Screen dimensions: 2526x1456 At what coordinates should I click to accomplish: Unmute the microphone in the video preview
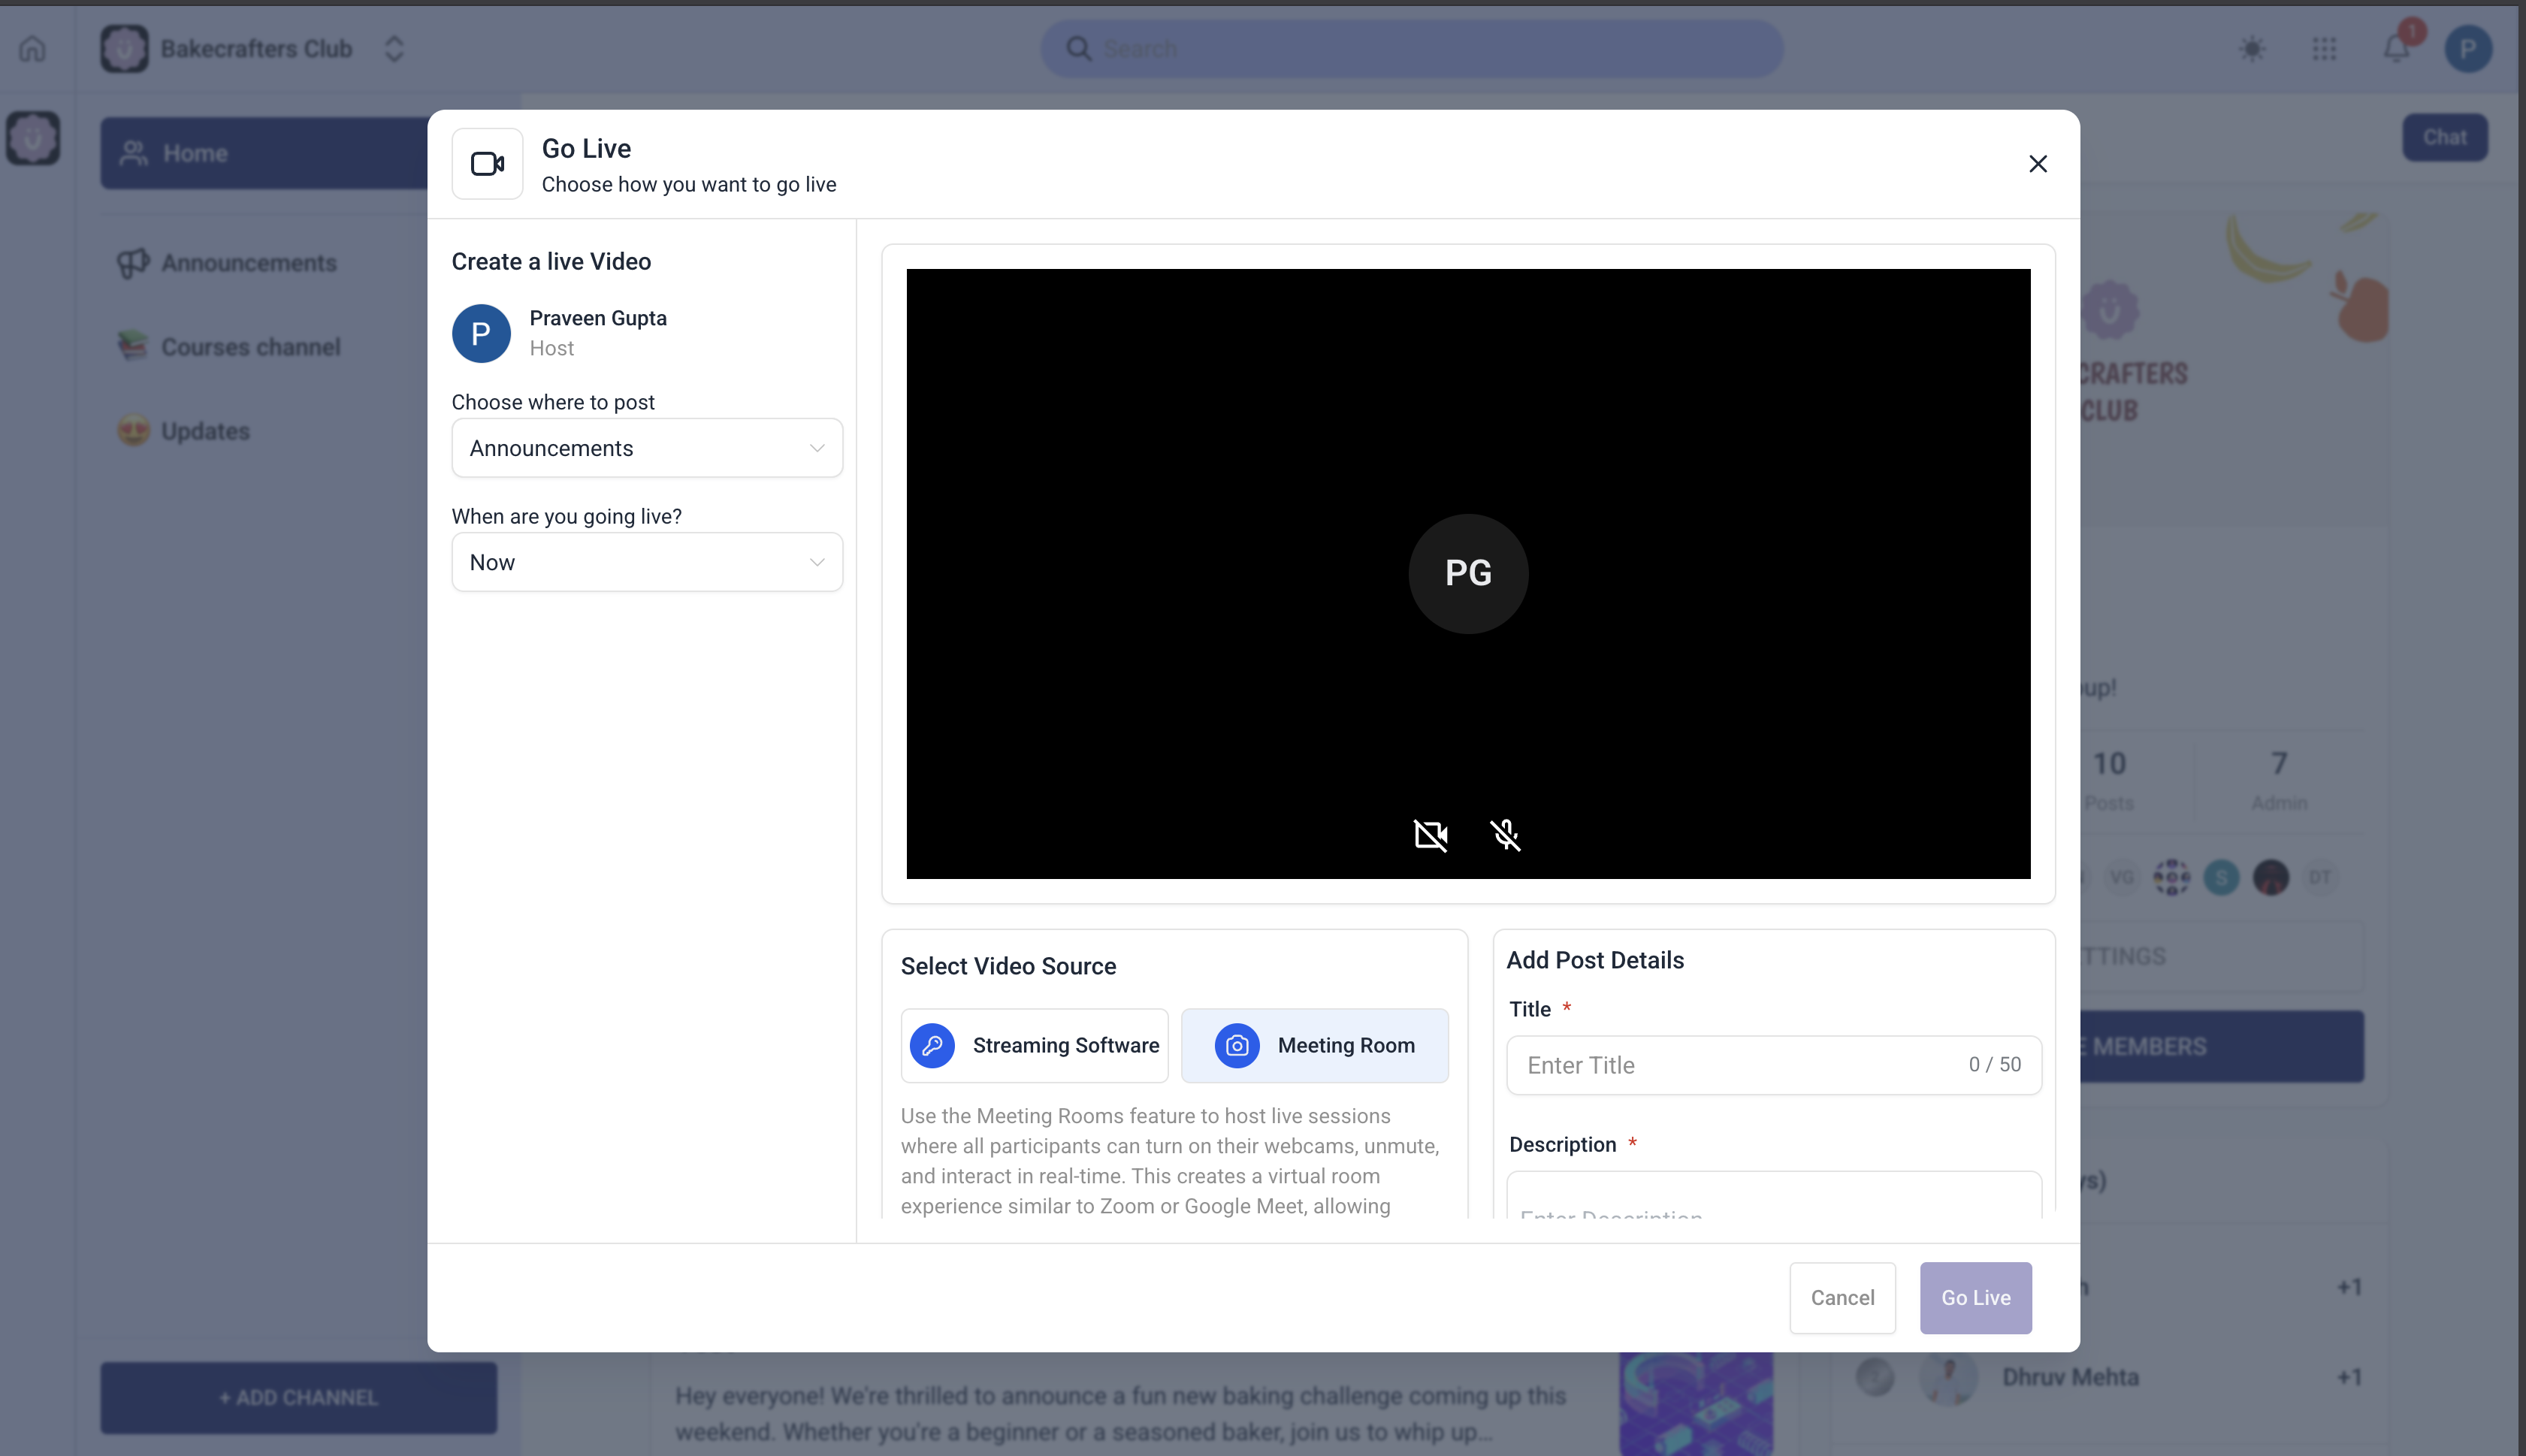click(x=1505, y=835)
